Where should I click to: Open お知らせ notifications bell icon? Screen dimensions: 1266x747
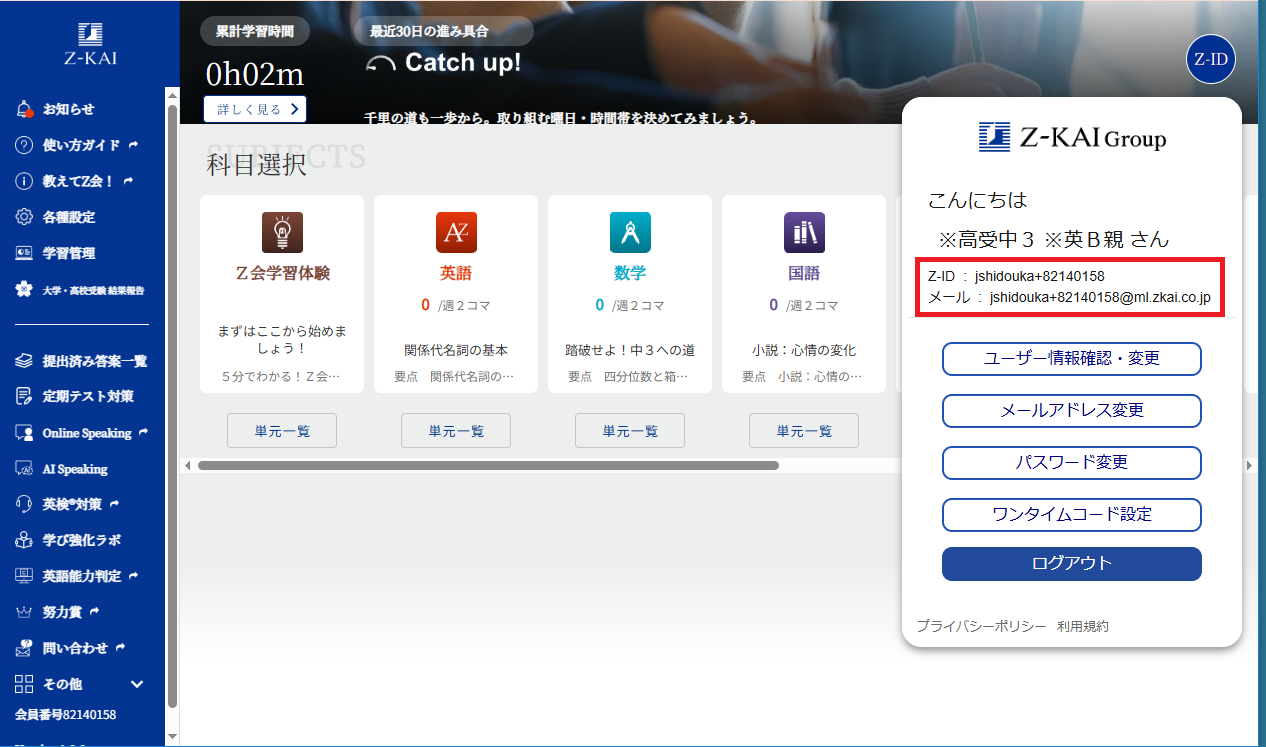25,109
